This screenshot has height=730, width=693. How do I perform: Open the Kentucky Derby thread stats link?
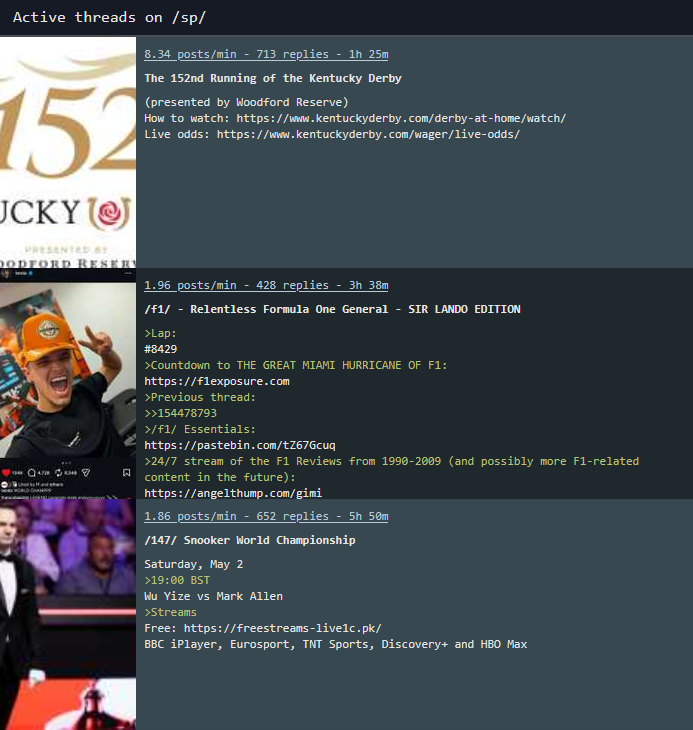coord(266,54)
